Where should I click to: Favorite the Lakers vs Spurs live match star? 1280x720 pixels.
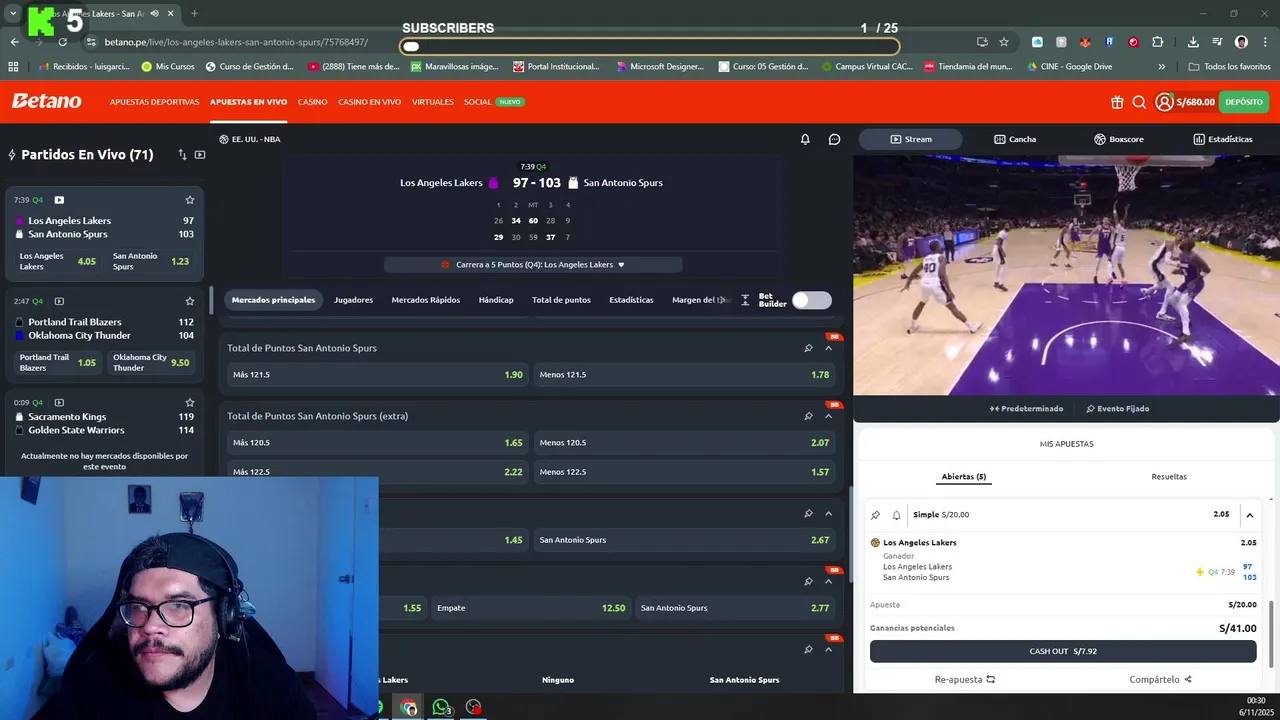pyautogui.click(x=190, y=200)
